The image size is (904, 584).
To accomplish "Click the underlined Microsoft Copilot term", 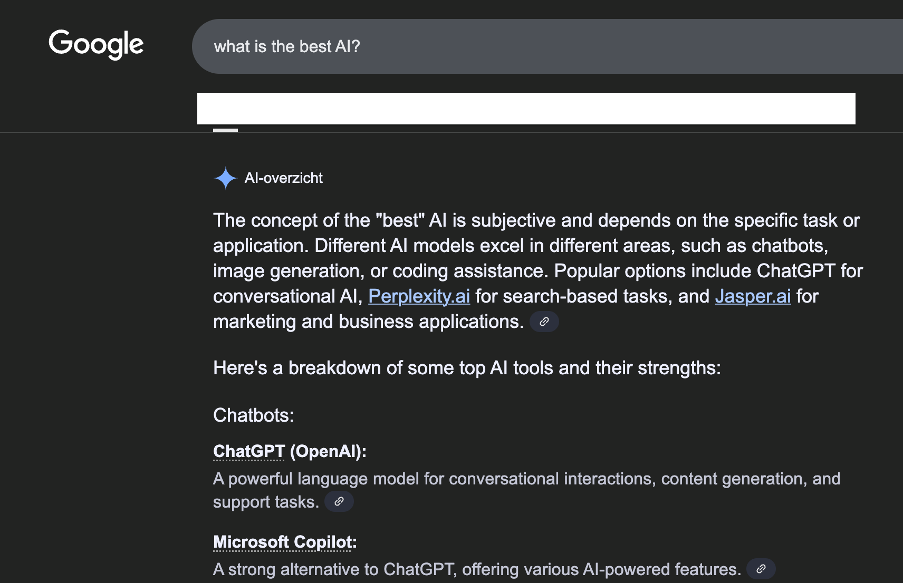I will click(285, 542).
